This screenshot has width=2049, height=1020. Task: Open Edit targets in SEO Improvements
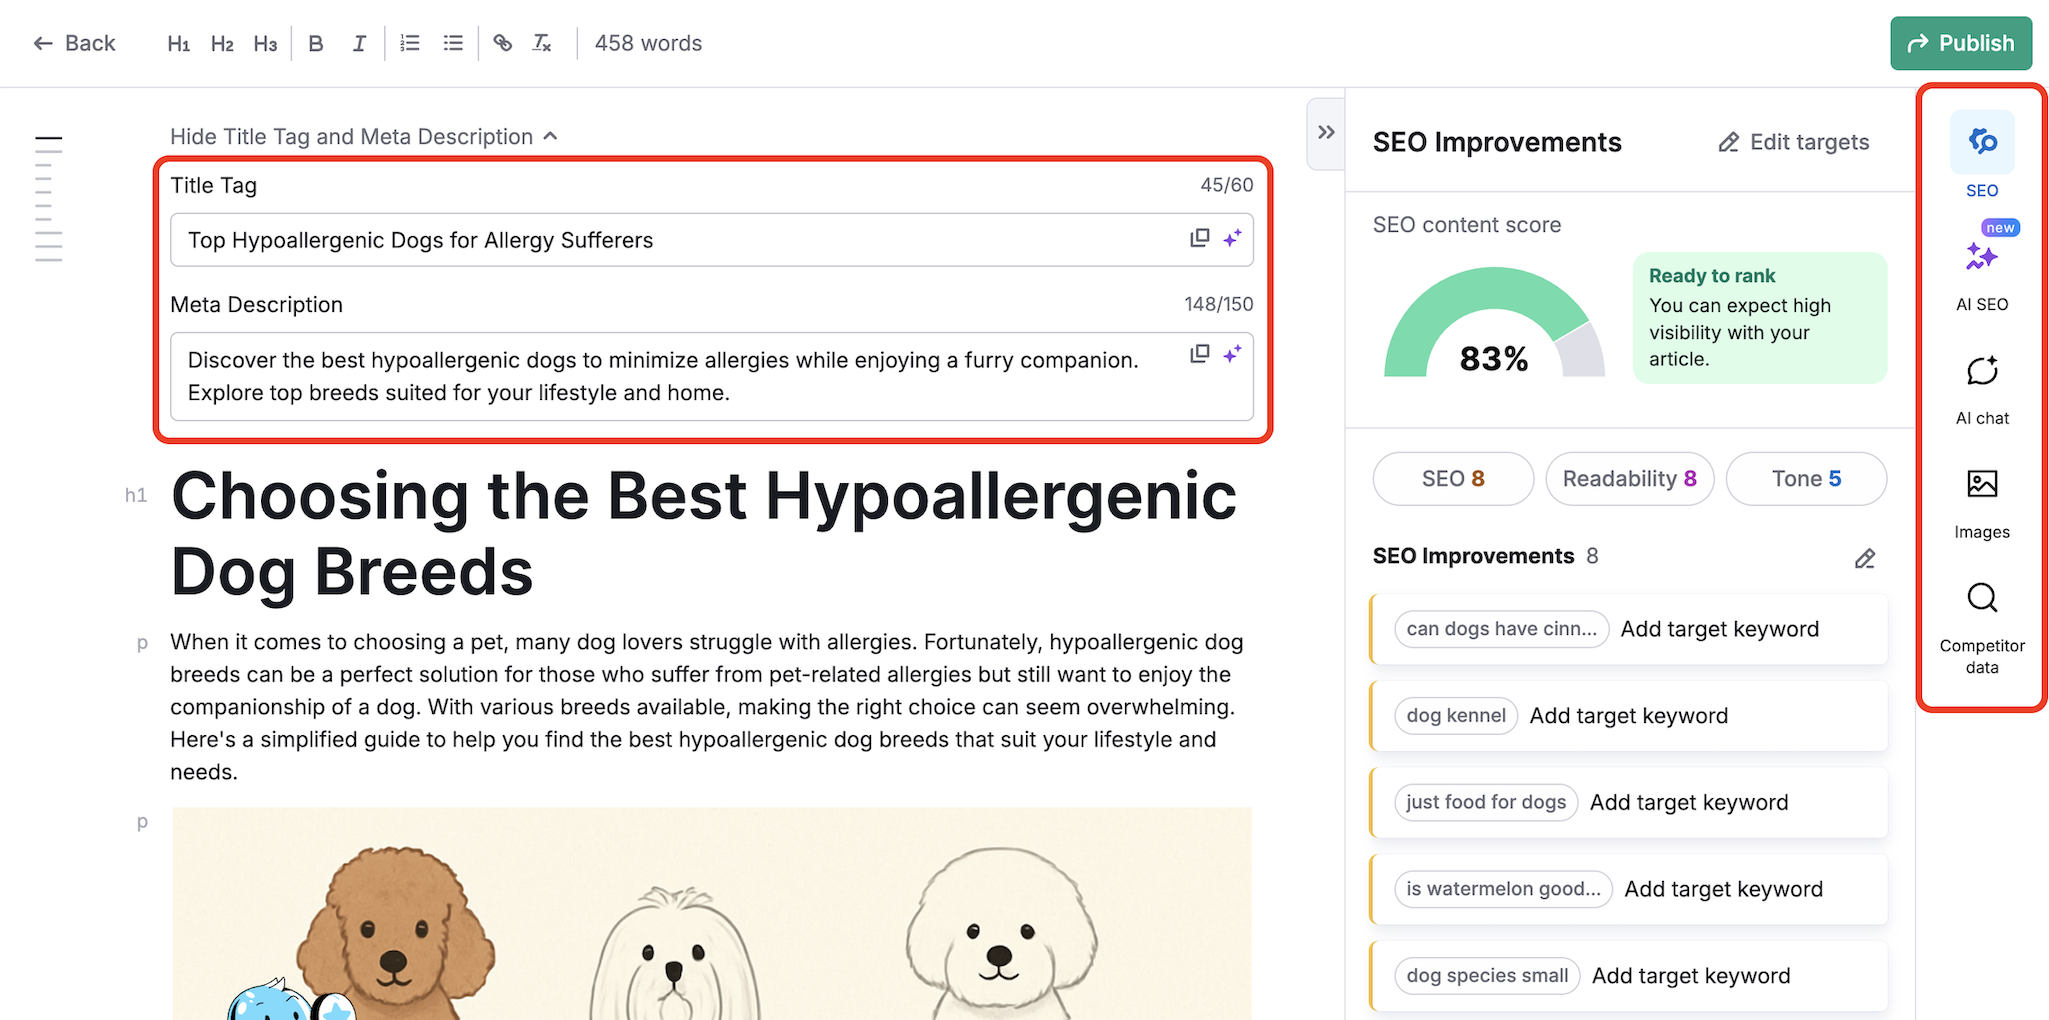(x=1793, y=142)
